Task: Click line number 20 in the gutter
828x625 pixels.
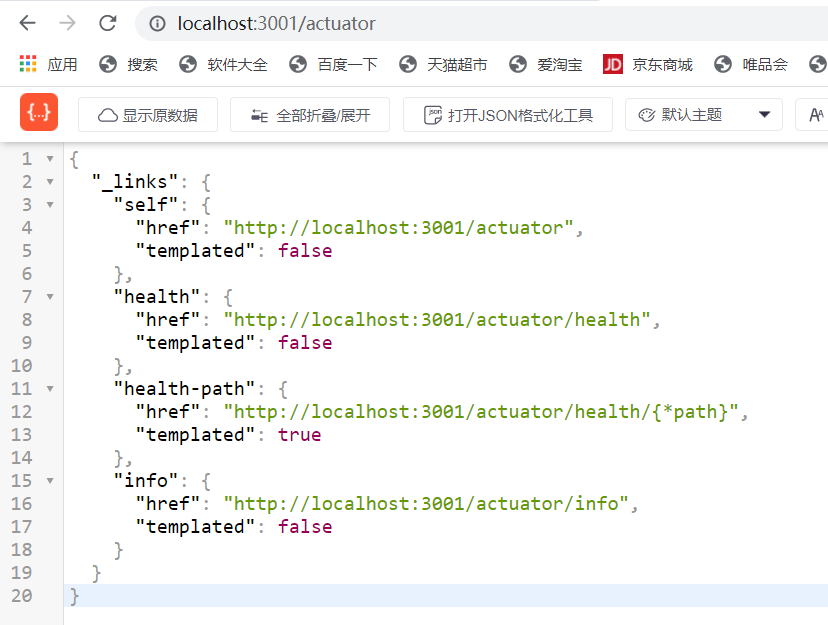Action: coord(22,595)
